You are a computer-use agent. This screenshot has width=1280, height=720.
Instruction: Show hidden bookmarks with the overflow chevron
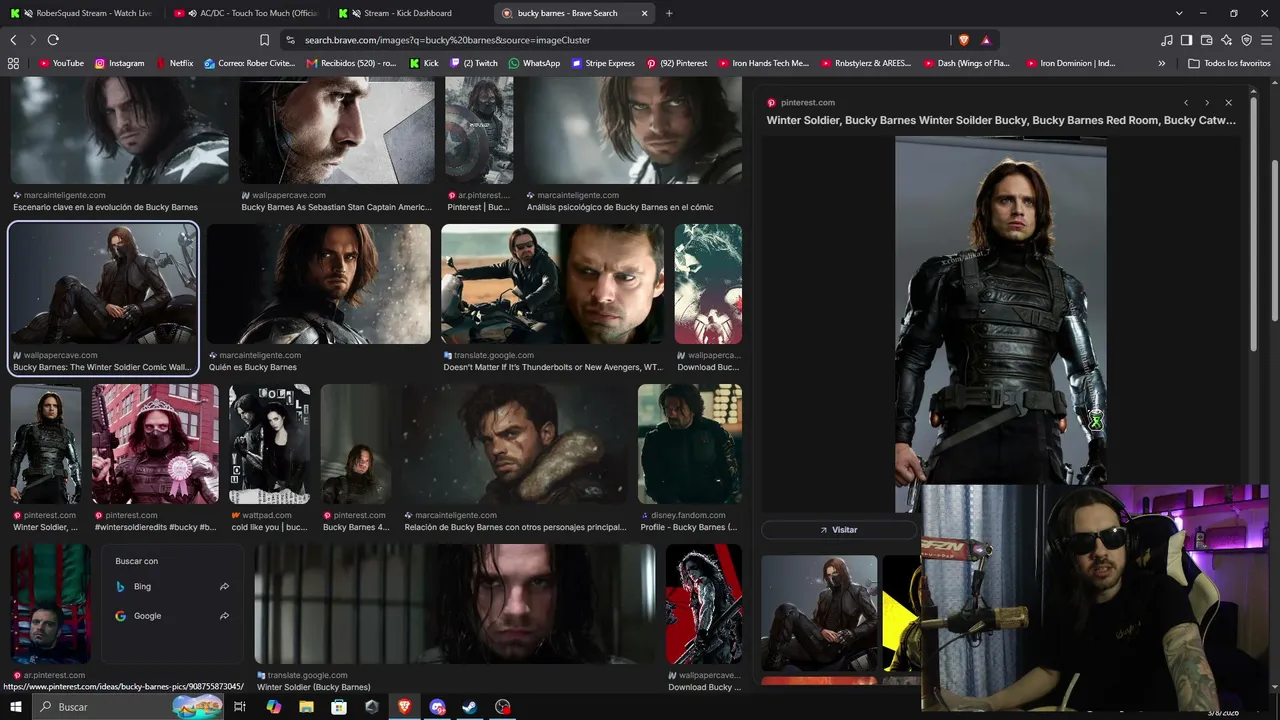click(1161, 63)
